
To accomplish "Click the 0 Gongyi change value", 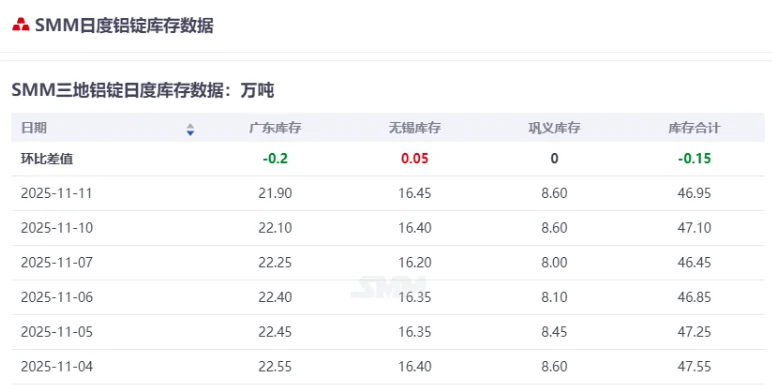I will click(x=554, y=159).
